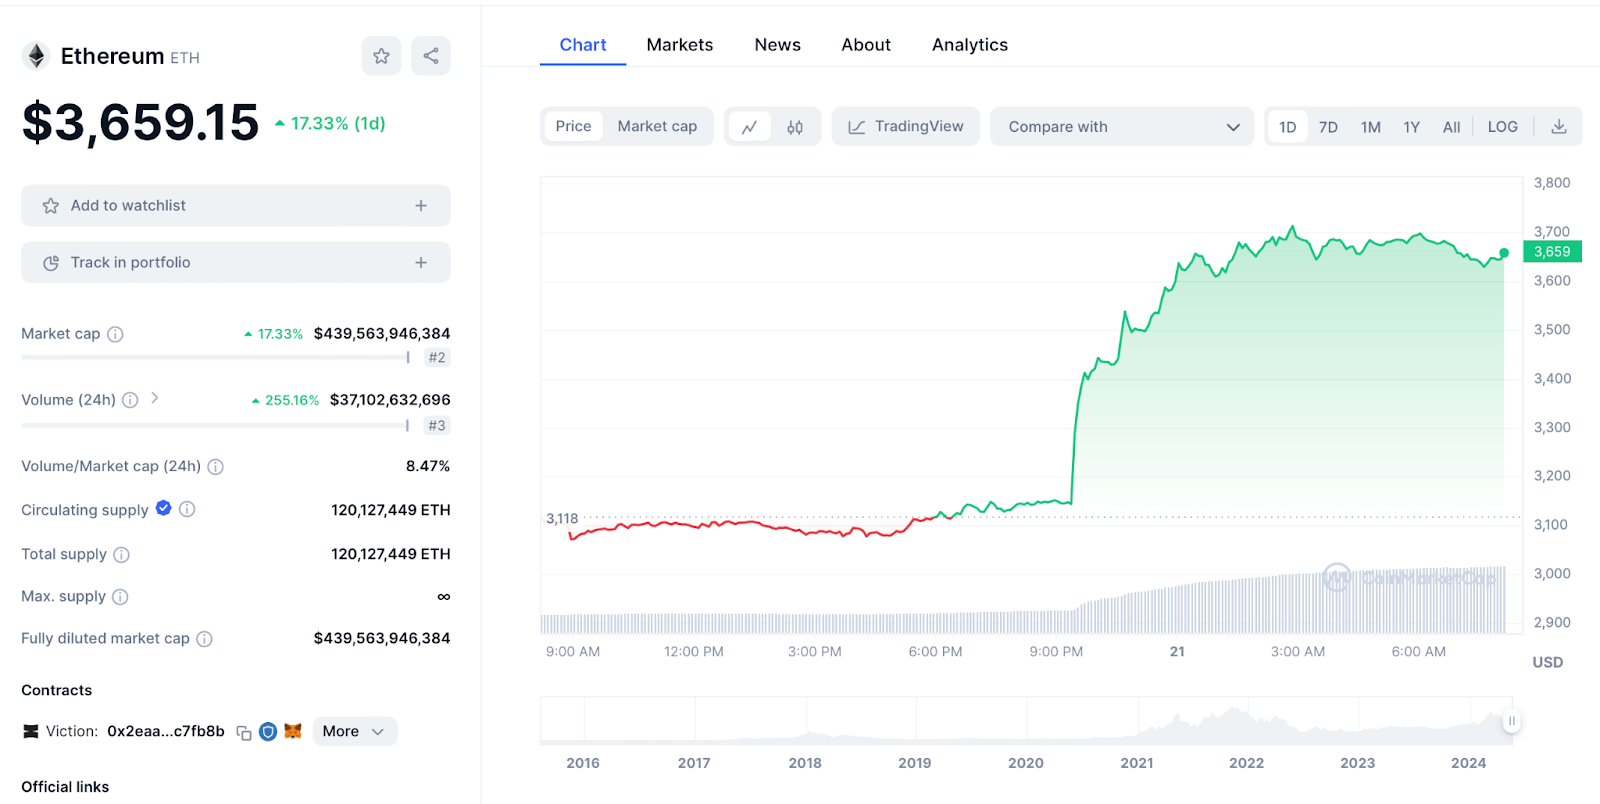Screen dimensions: 1600x804
Task: Click the 2020 marker in the year navigator
Action: (x=1025, y=763)
